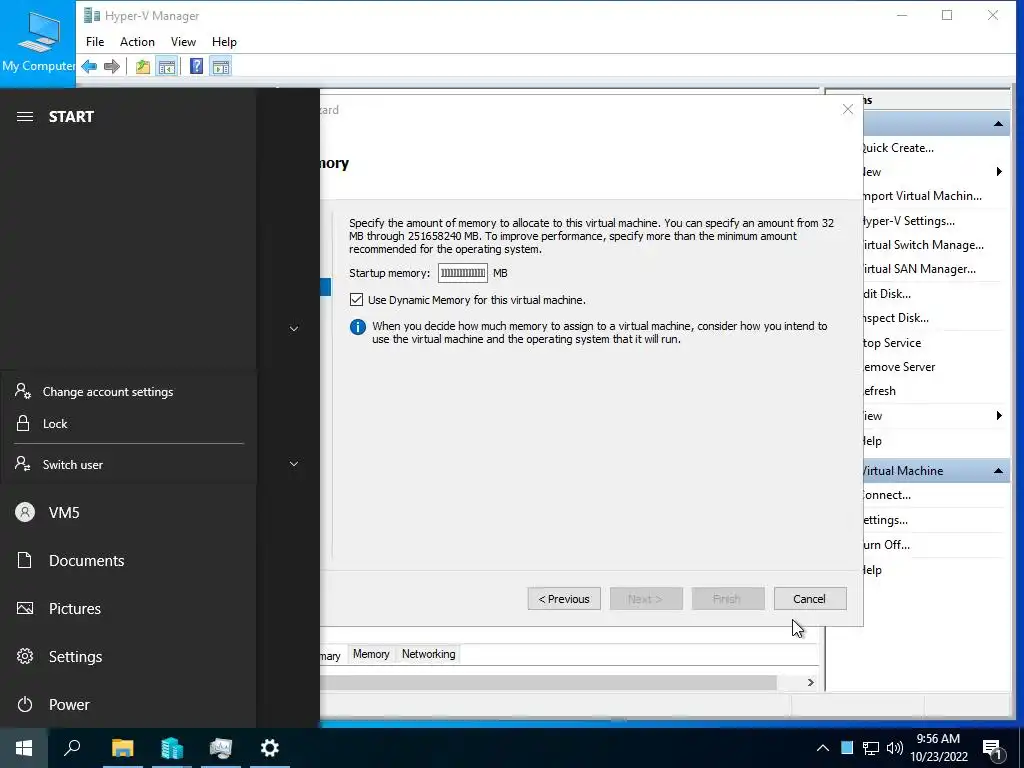Screen dimensions: 1024x768
Task: Open the START hamburger menu icon
Action: (x=25, y=117)
